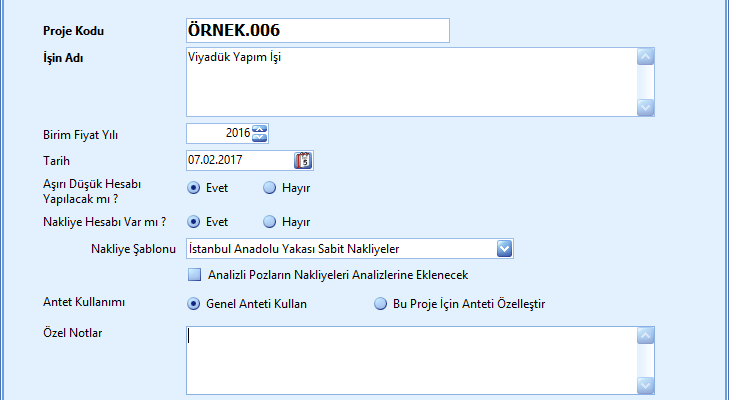This screenshot has height=400, width=729.
Task: Increase the Birim Fiyat Yılı value
Action: pyautogui.click(x=260, y=128)
